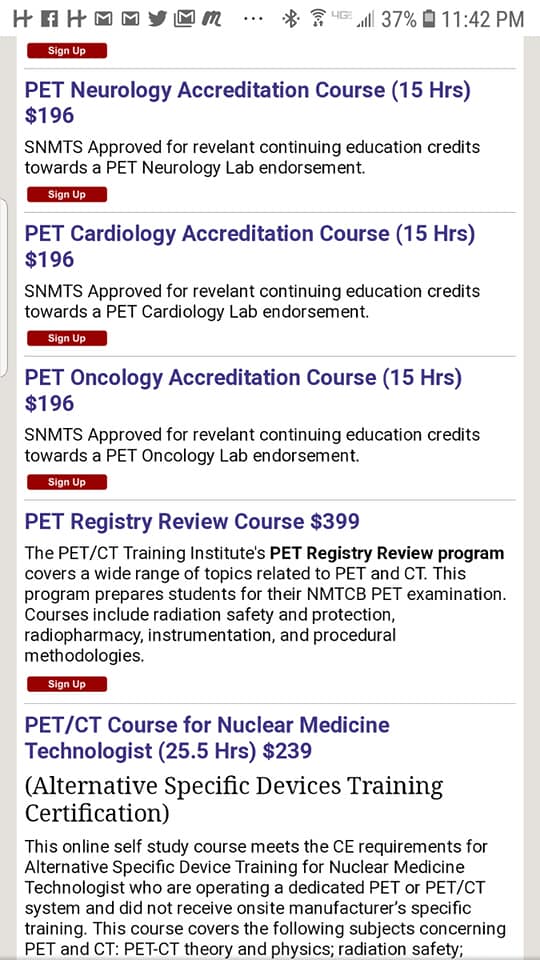Tap the cursive m notification icon
The image size is (540, 960).
211,20
